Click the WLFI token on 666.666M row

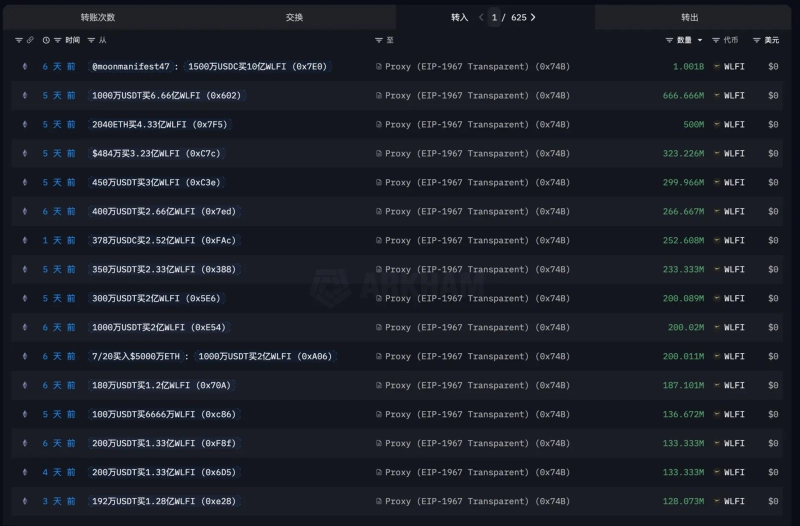(734, 96)
